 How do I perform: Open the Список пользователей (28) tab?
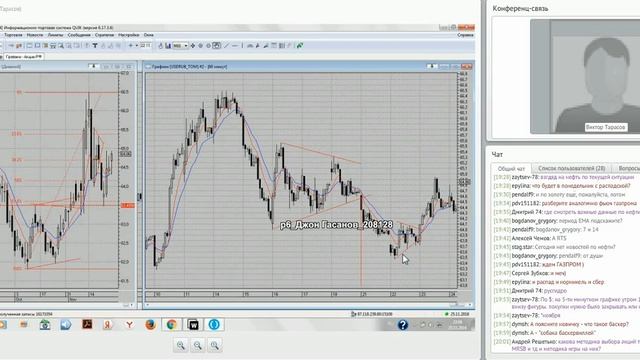click(571, 168)
